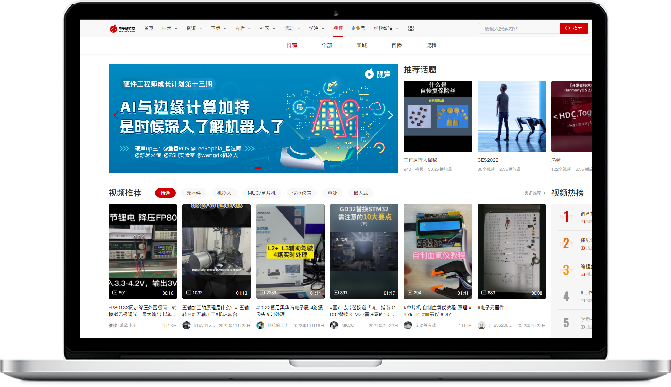Play the 自制血氧仪教程 video

click(x=438, y=251)
